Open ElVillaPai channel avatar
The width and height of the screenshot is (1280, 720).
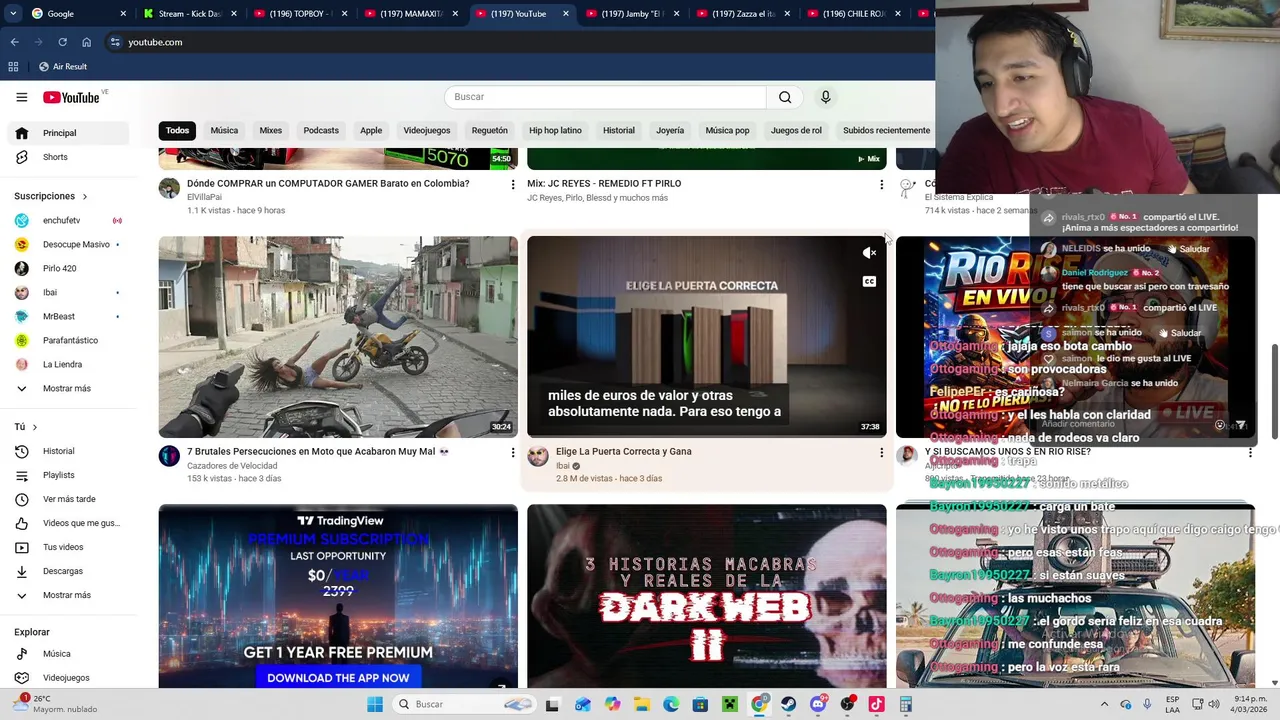click(x=169, y=188)
